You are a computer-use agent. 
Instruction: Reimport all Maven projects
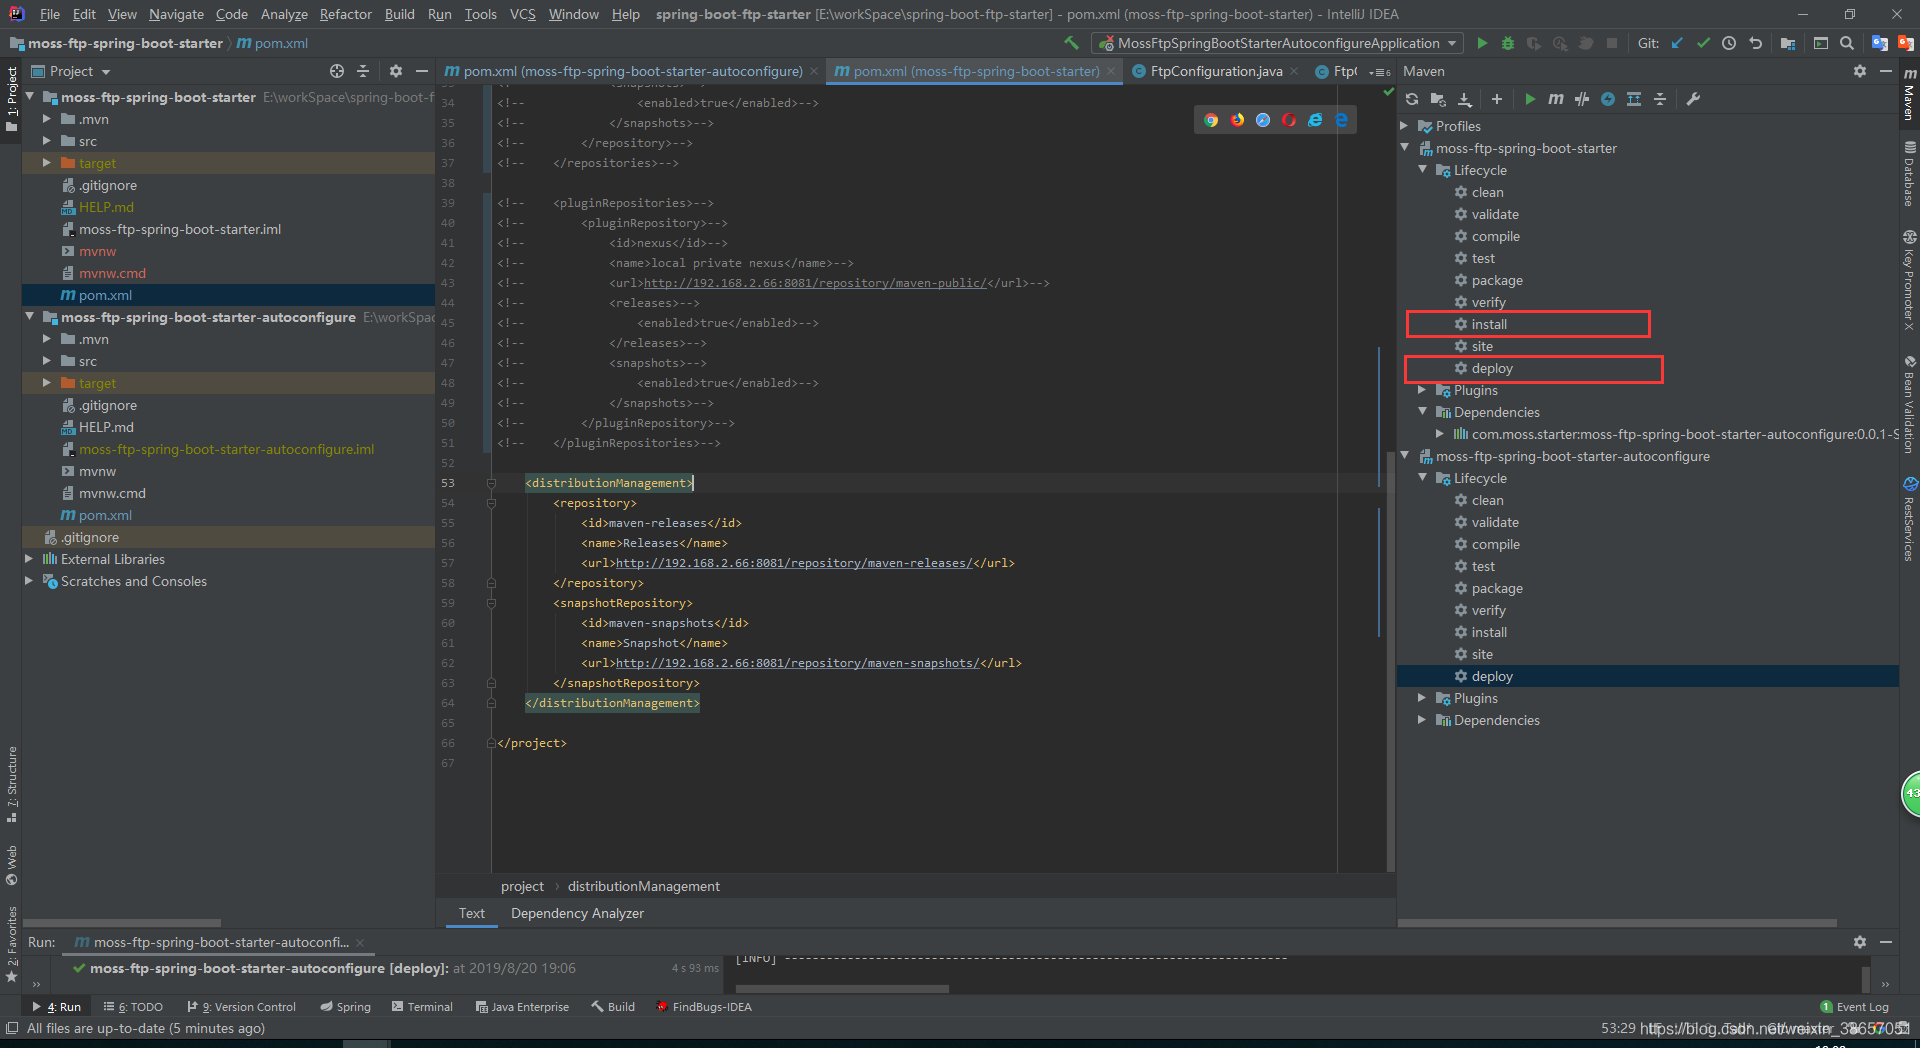pyautogui.click(x=1412, y=99)
